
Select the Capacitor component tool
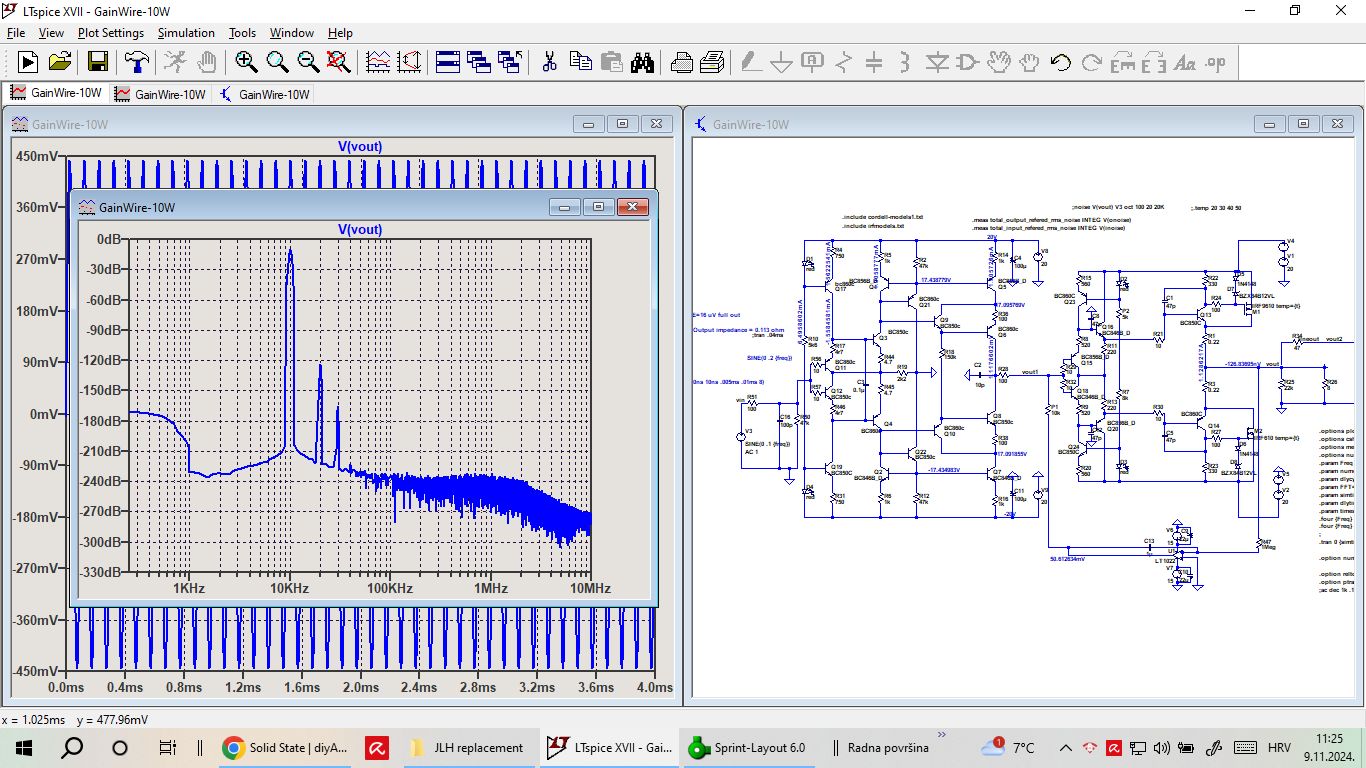click(x=874, y=62)
